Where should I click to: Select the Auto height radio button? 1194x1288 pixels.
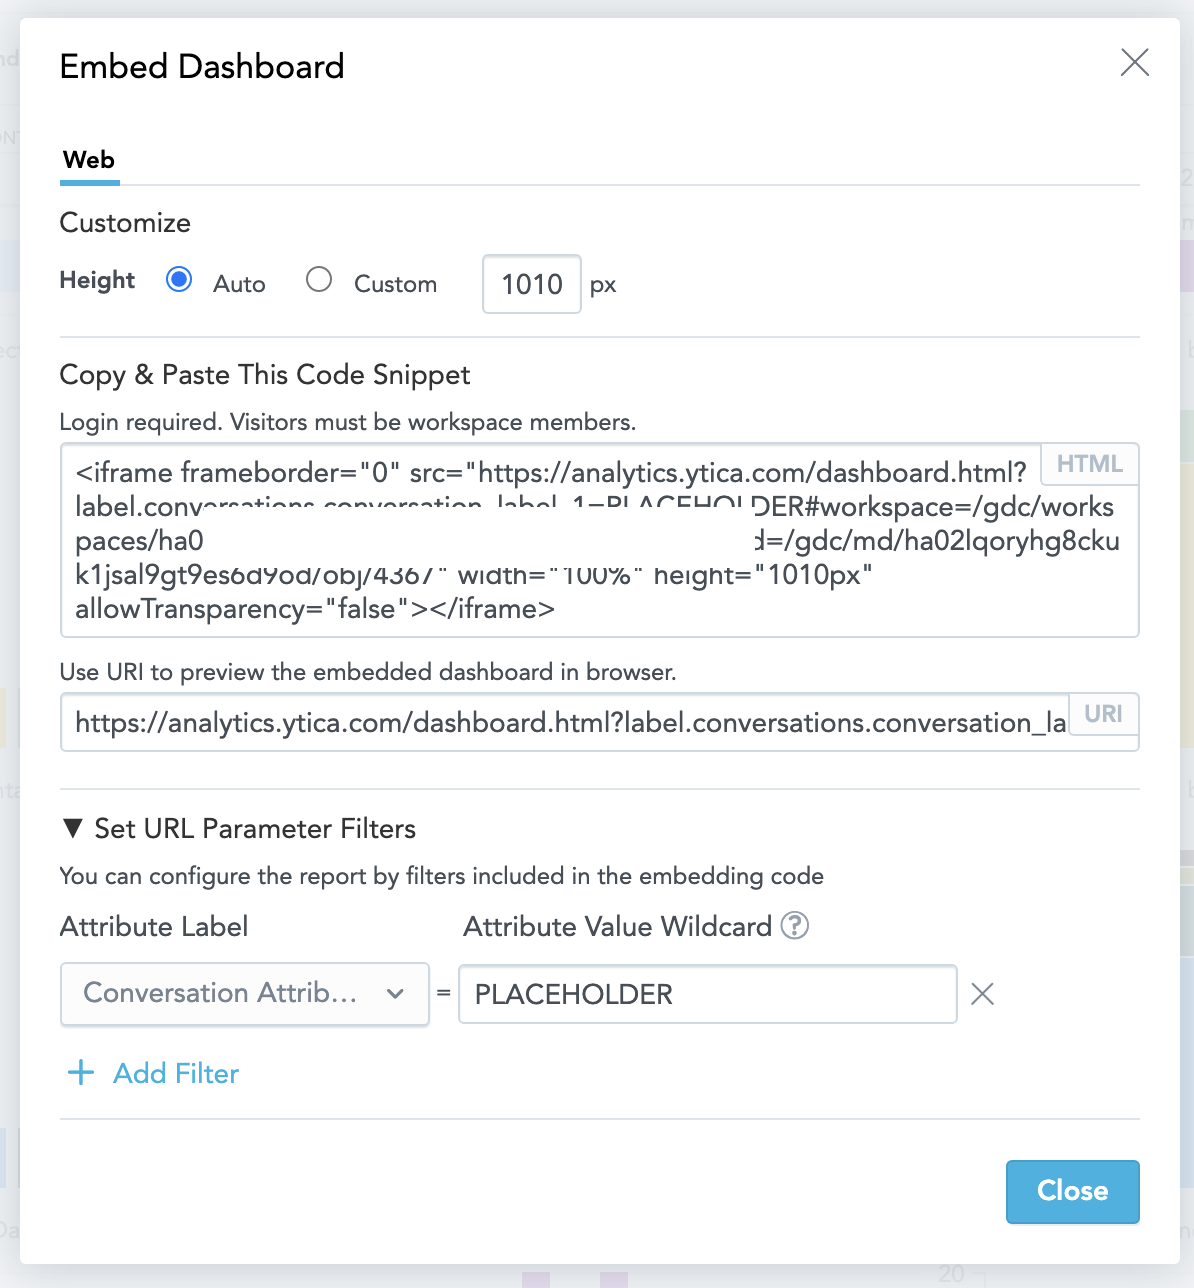(x=180, y=280)
